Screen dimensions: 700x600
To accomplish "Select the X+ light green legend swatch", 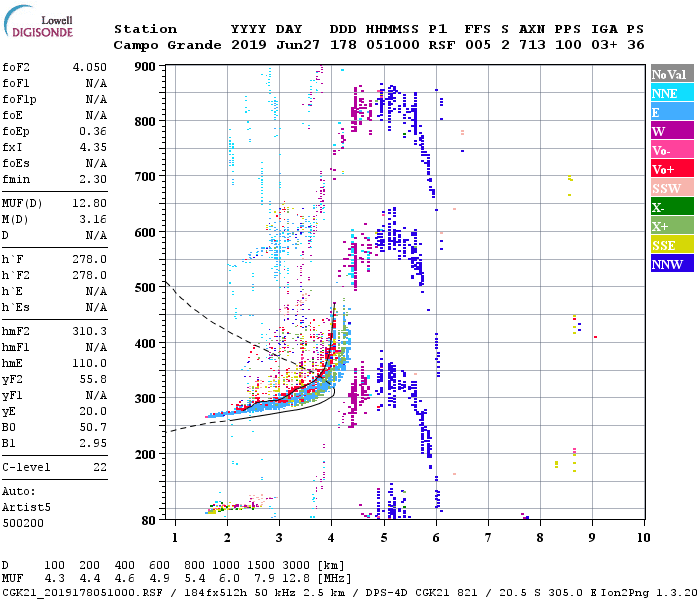I will click(x=672, y=226).
